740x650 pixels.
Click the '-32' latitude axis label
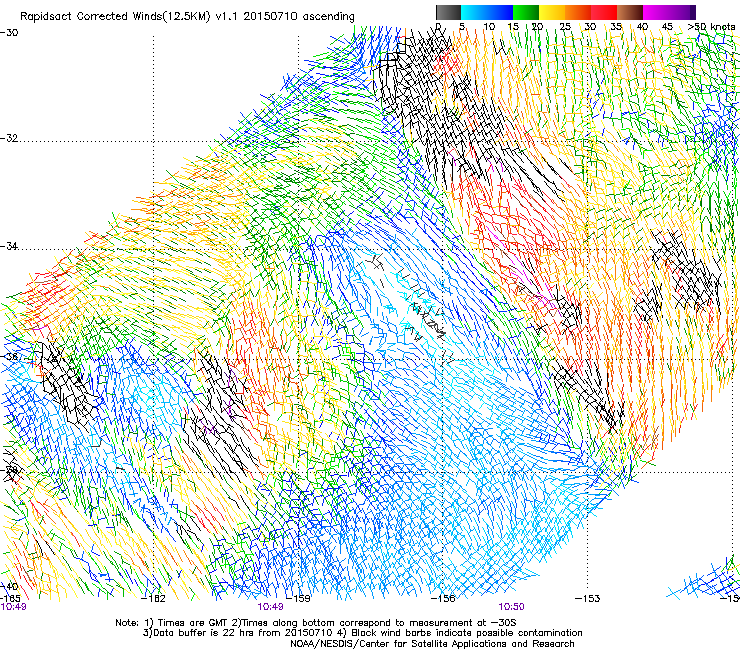click(x=9, y=138)
